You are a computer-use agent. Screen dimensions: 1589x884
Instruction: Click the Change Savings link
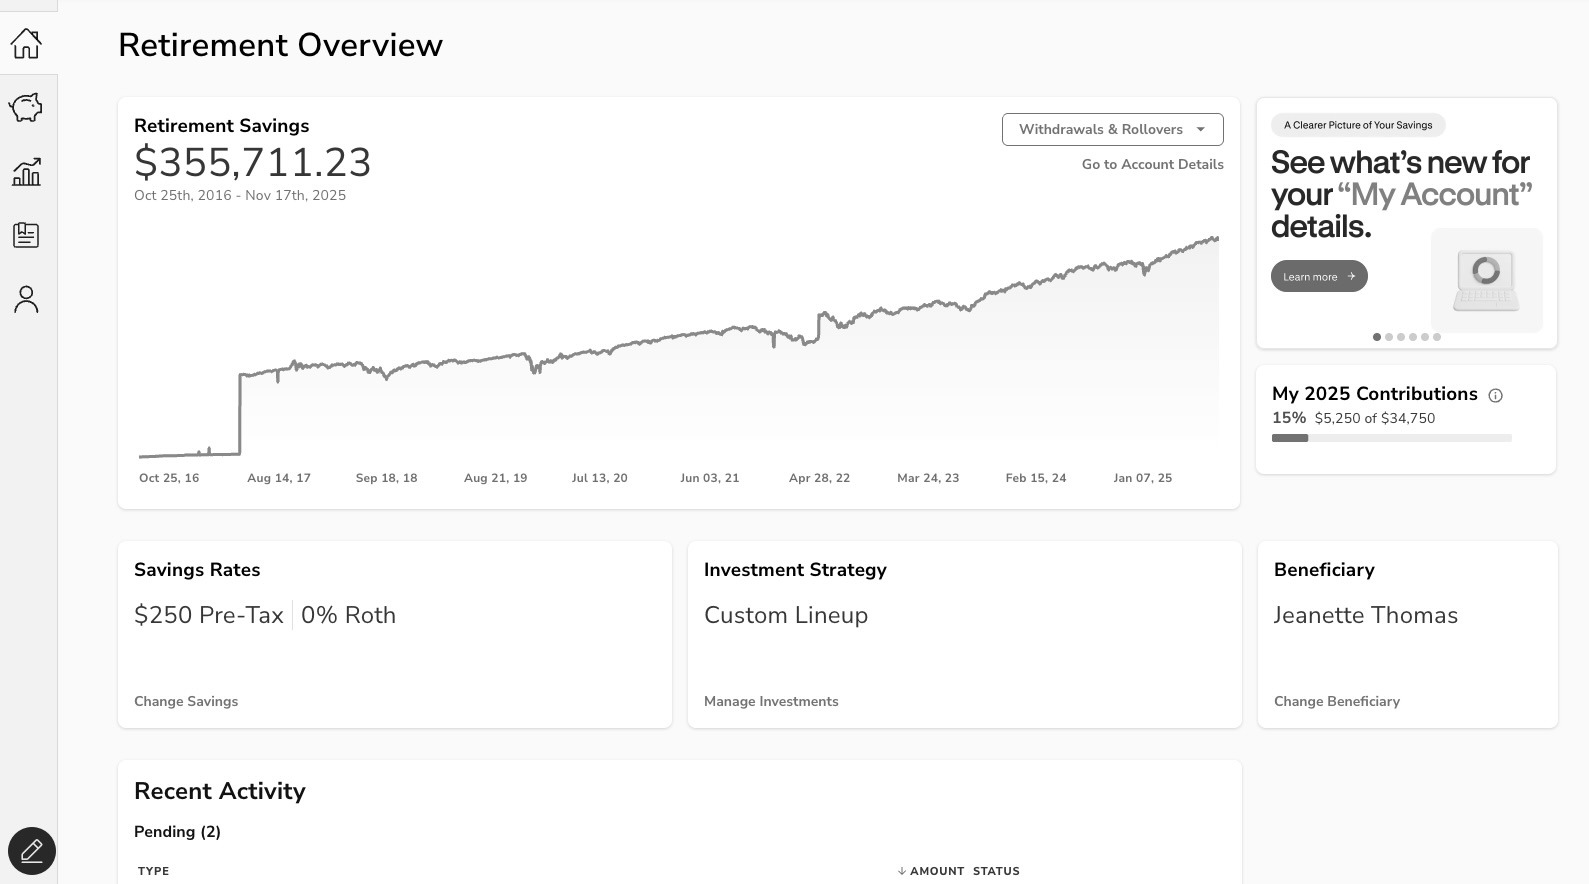point(186,701)
